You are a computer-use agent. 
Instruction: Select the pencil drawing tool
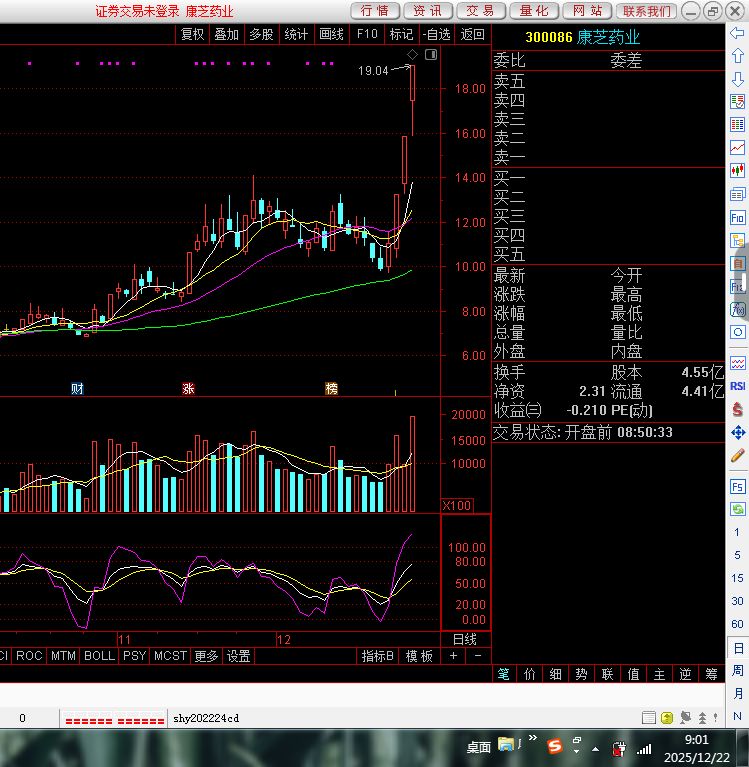click(737, 456)
